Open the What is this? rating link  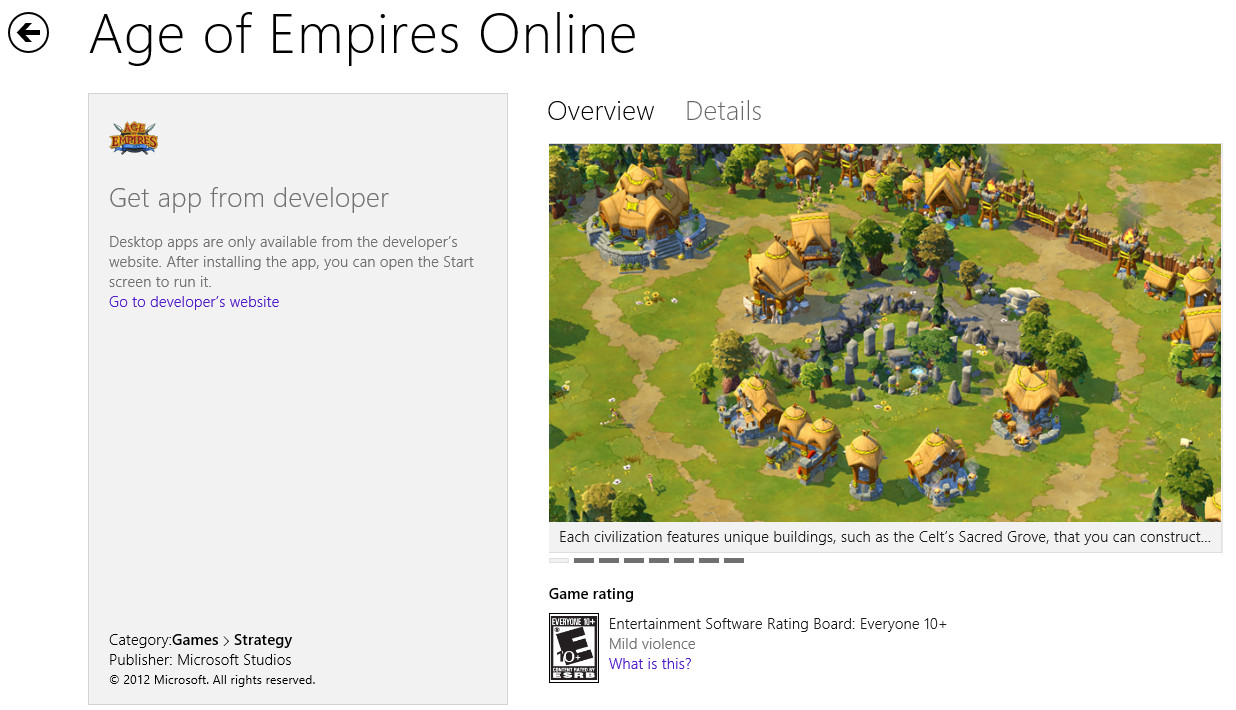click(650, 664)
